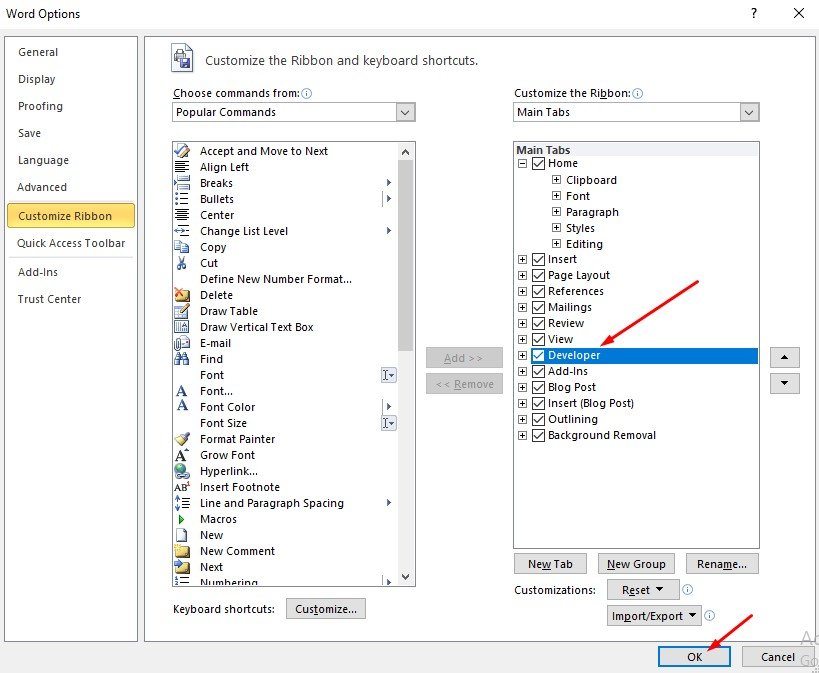
Task: Click the Copy command icon
Action: coord(182,247)
